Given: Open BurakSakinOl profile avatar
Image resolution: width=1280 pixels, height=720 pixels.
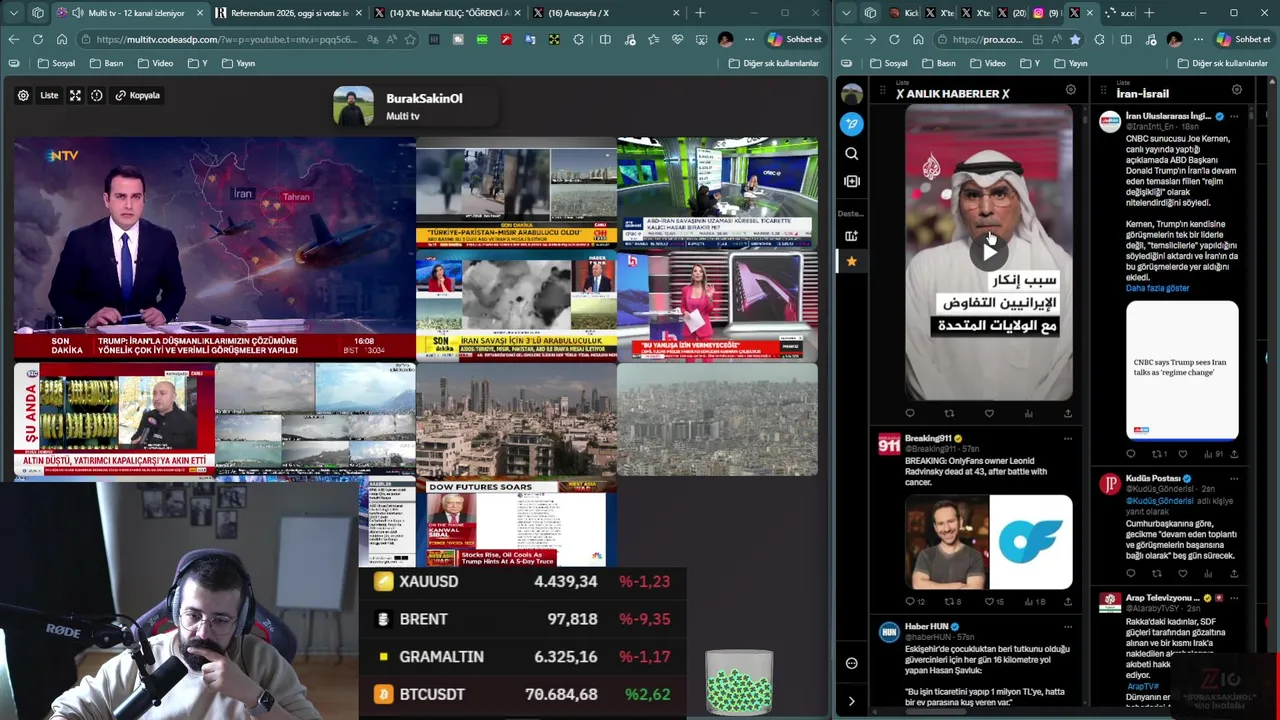Looking at the screenshot, I should pos(353,106).
